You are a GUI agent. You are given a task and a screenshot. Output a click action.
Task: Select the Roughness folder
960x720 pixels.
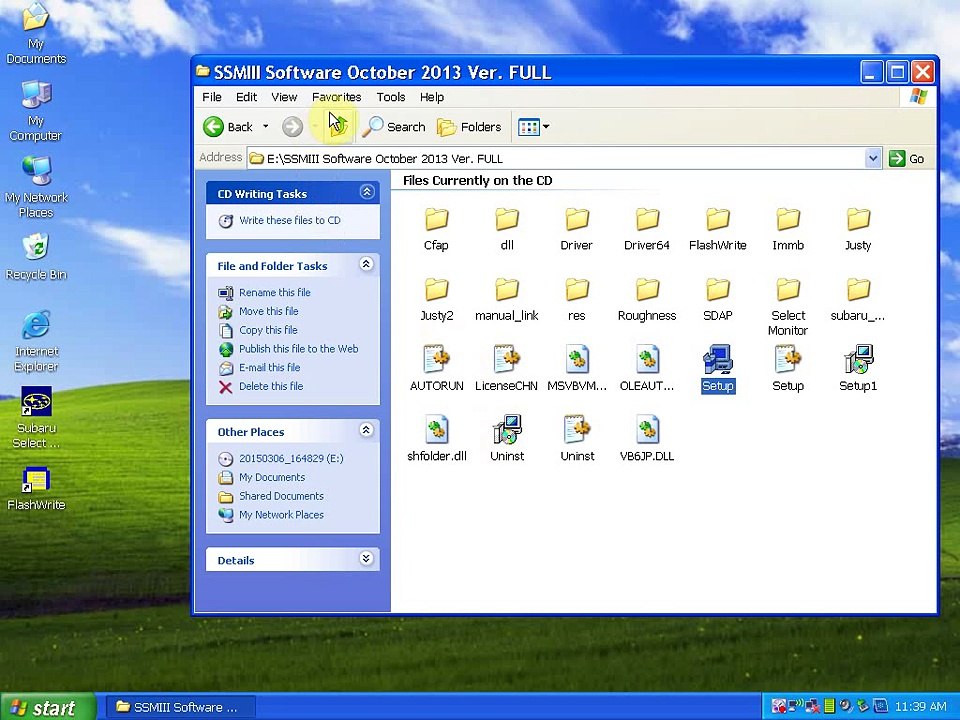coord(647,291)
